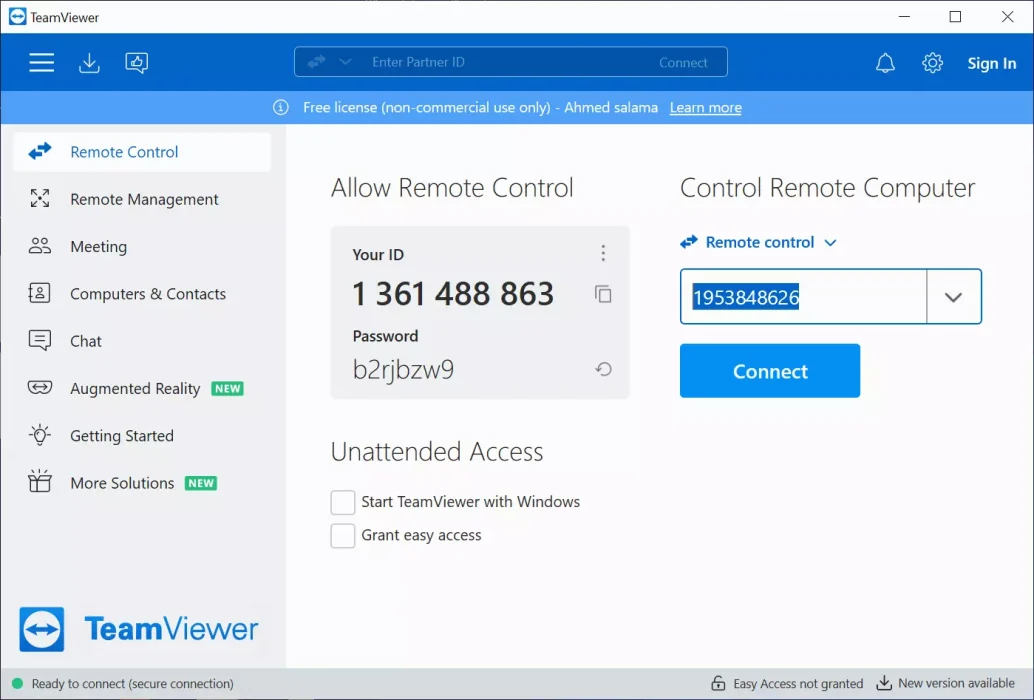Click the partner ID field showing 1953848626
Screen dimensions: 1034x700
(x=803, y=297)
